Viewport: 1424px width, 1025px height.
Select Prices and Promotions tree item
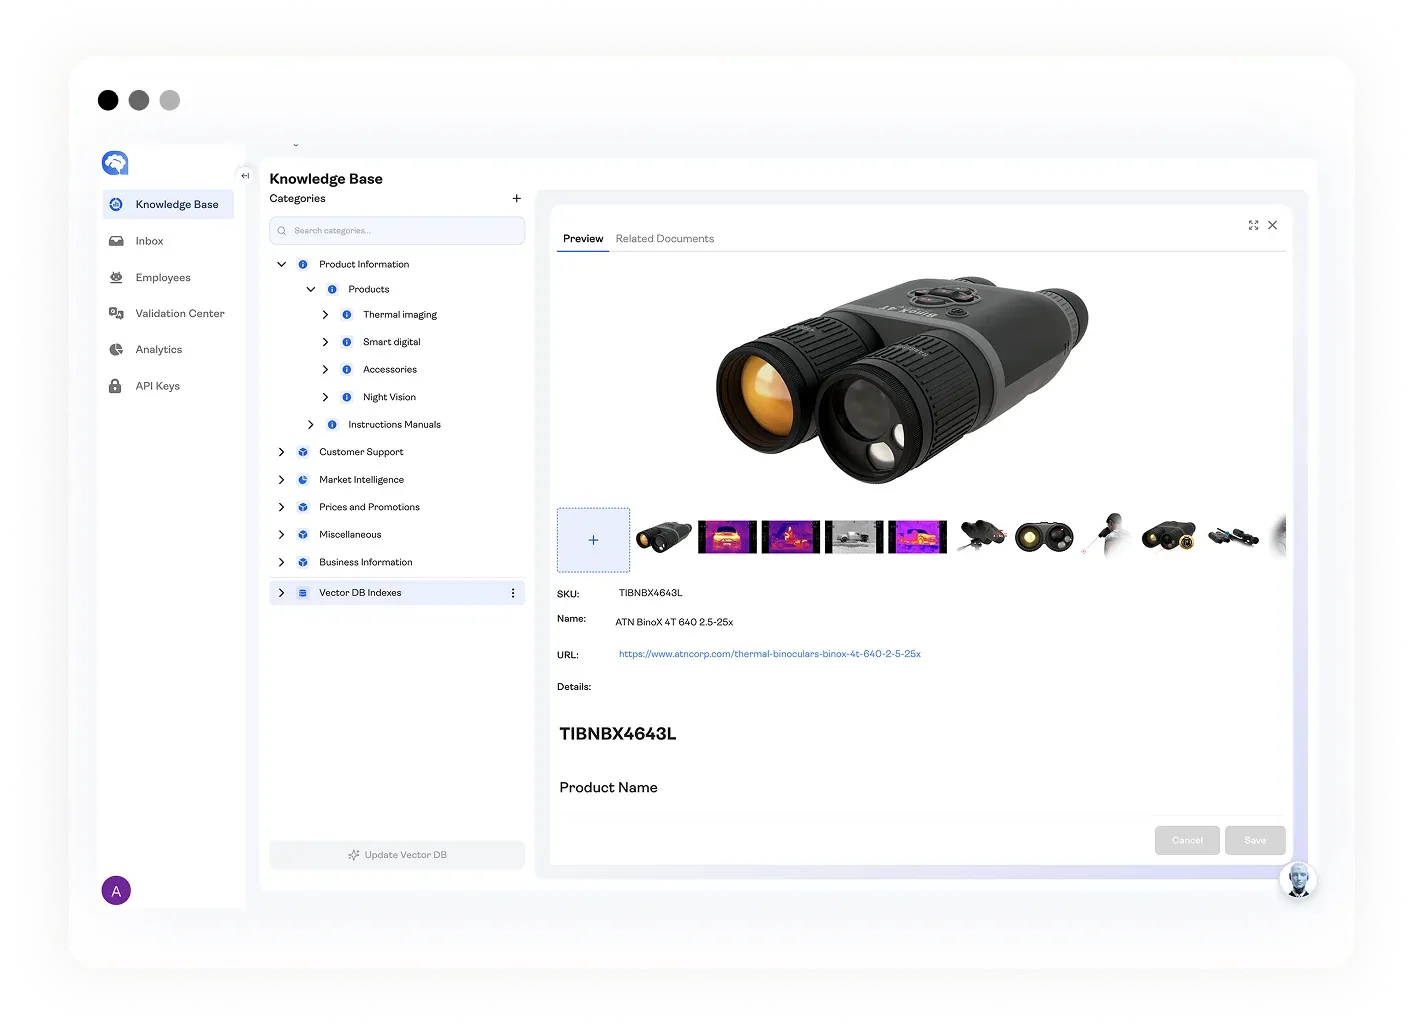369,507
